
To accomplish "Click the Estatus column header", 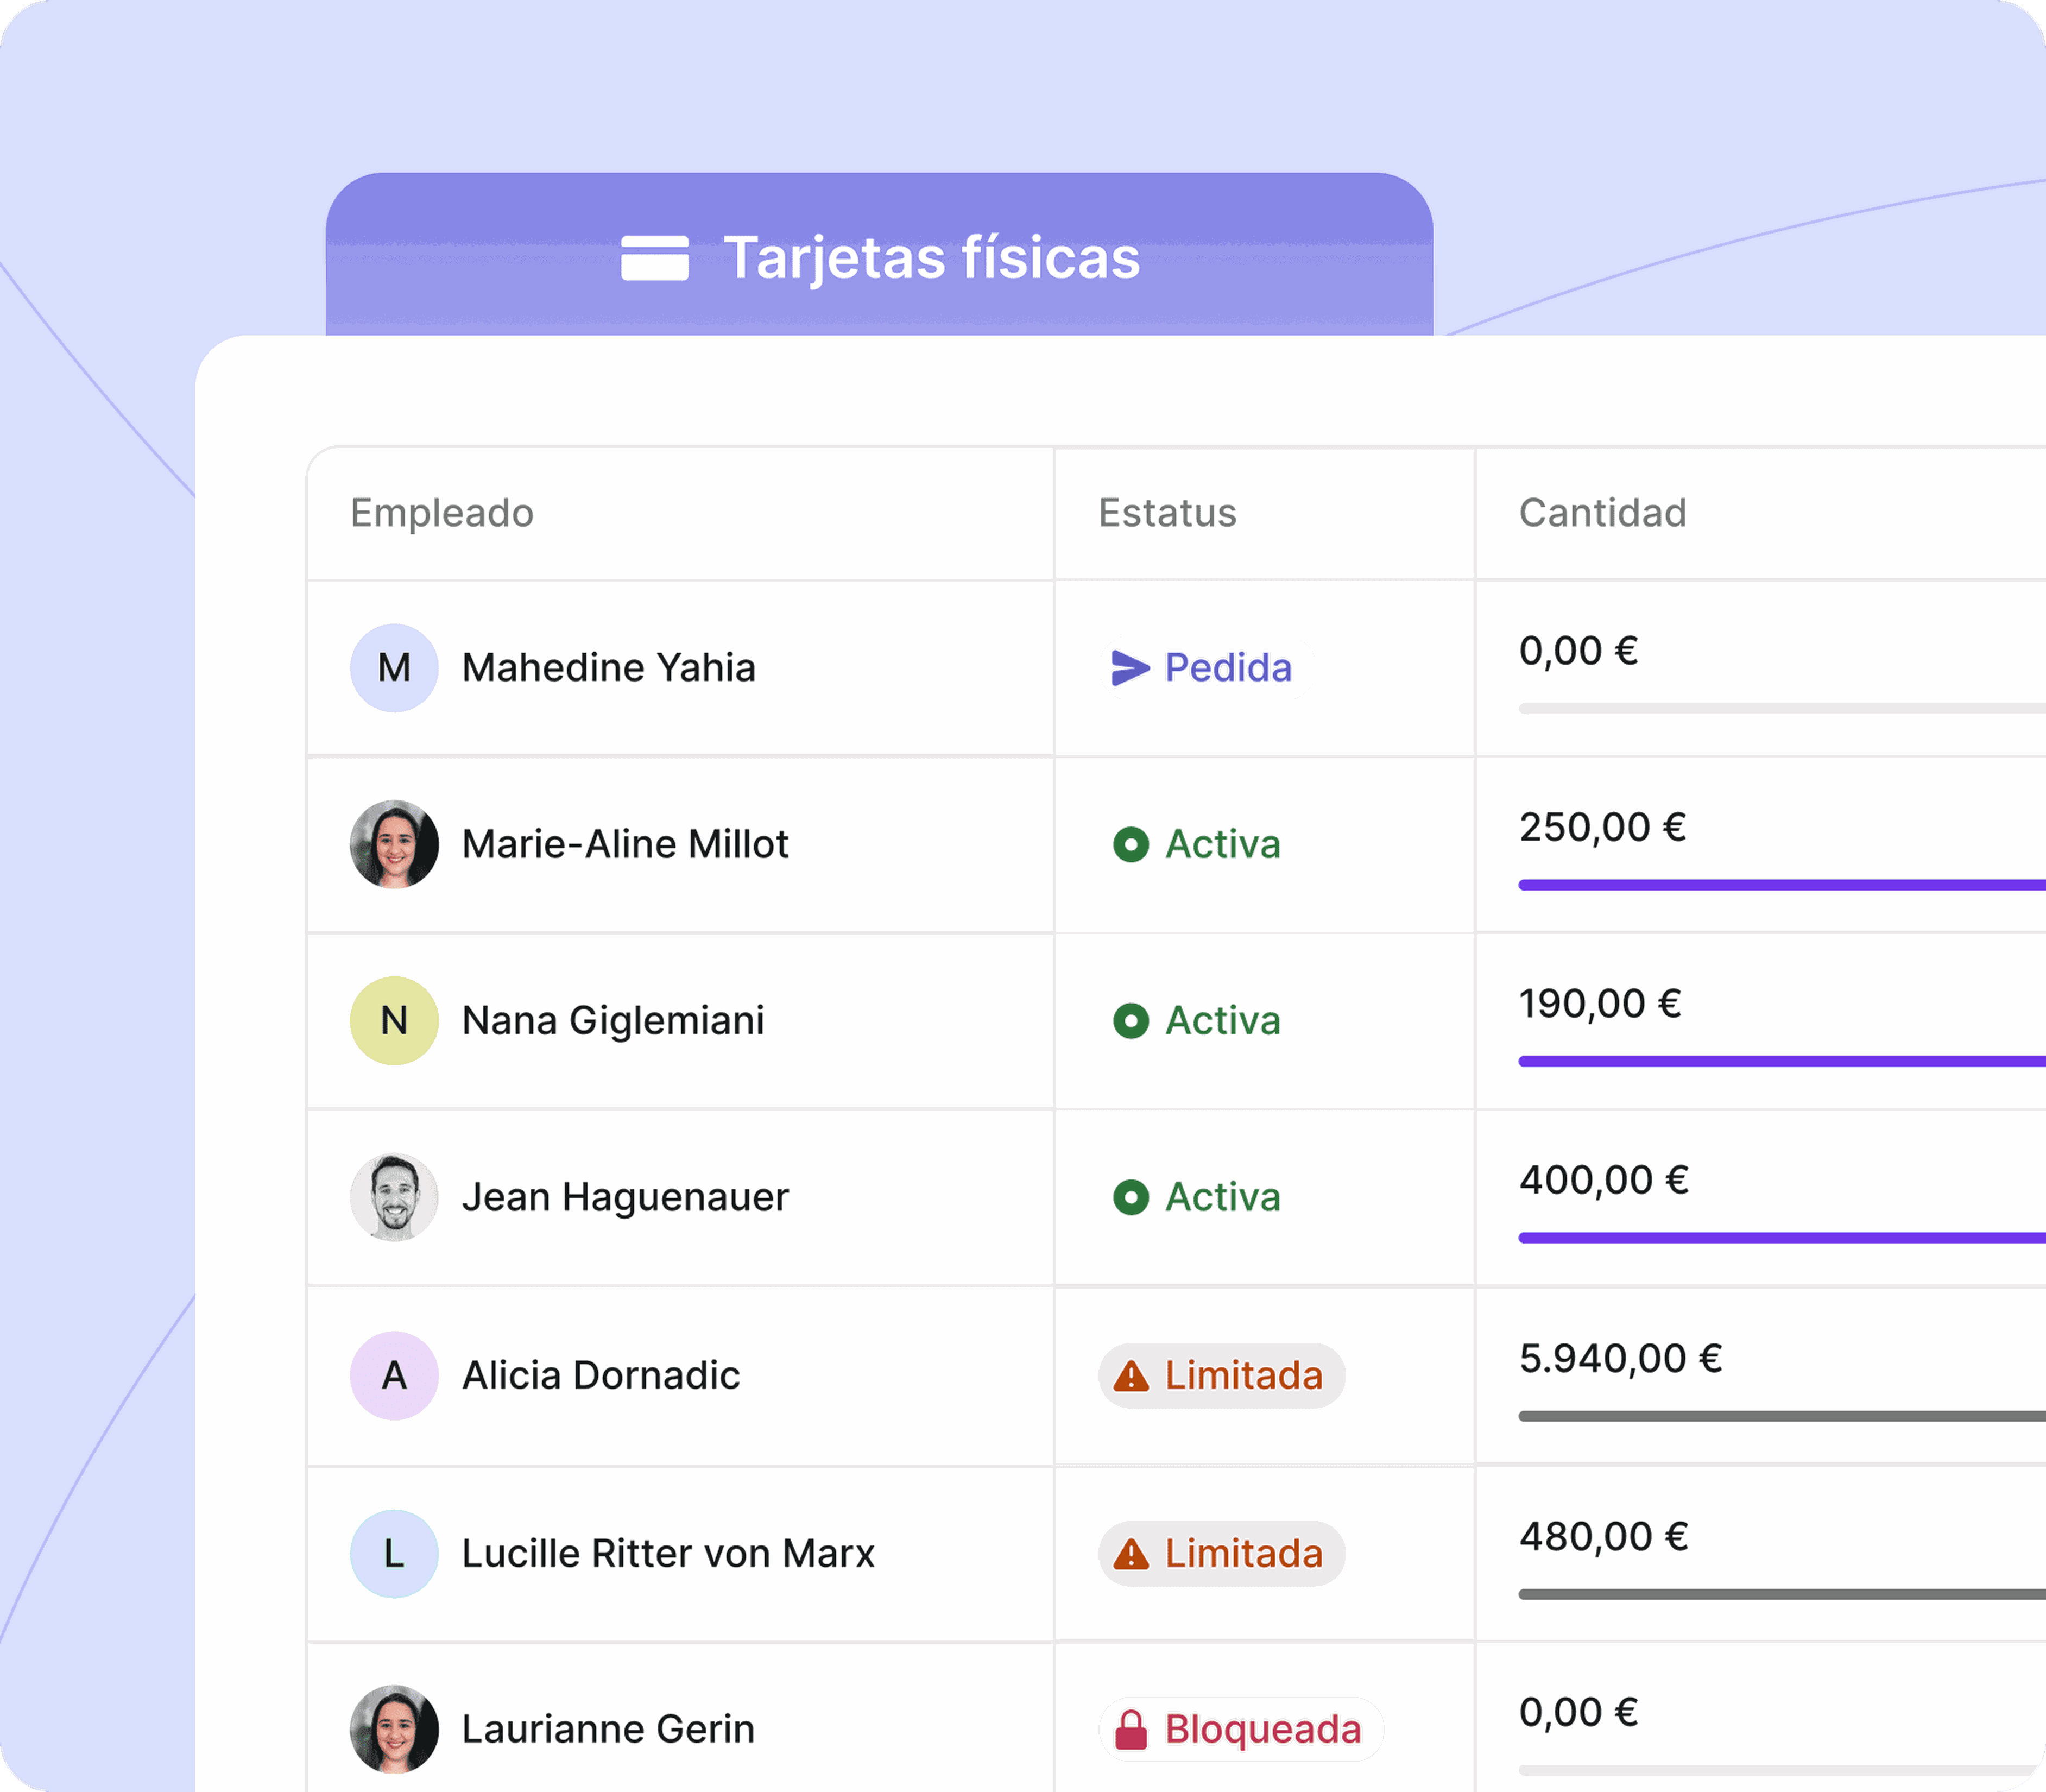I will click(x=1167, y=513).
